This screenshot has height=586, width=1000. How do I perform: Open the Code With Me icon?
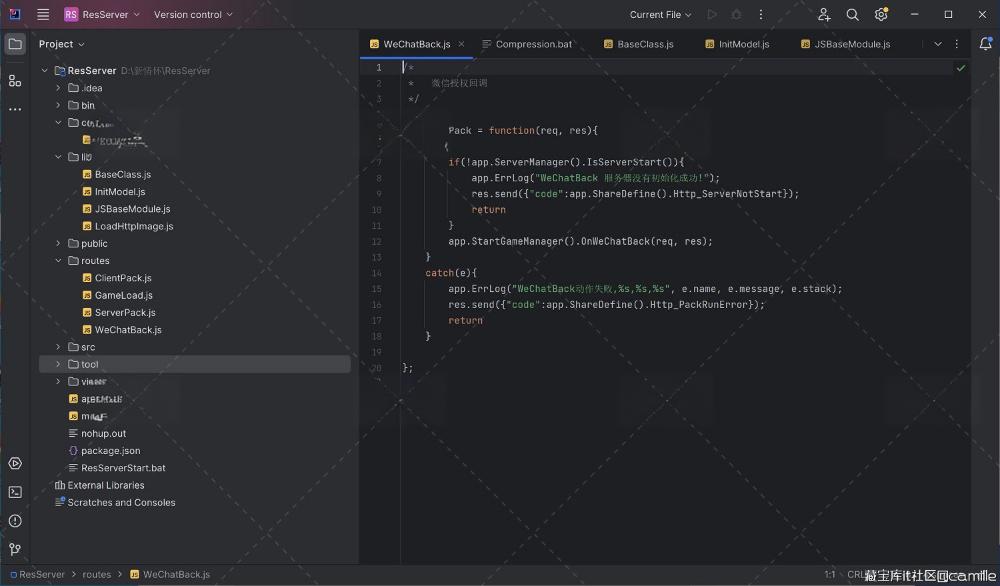pos(824,15)
